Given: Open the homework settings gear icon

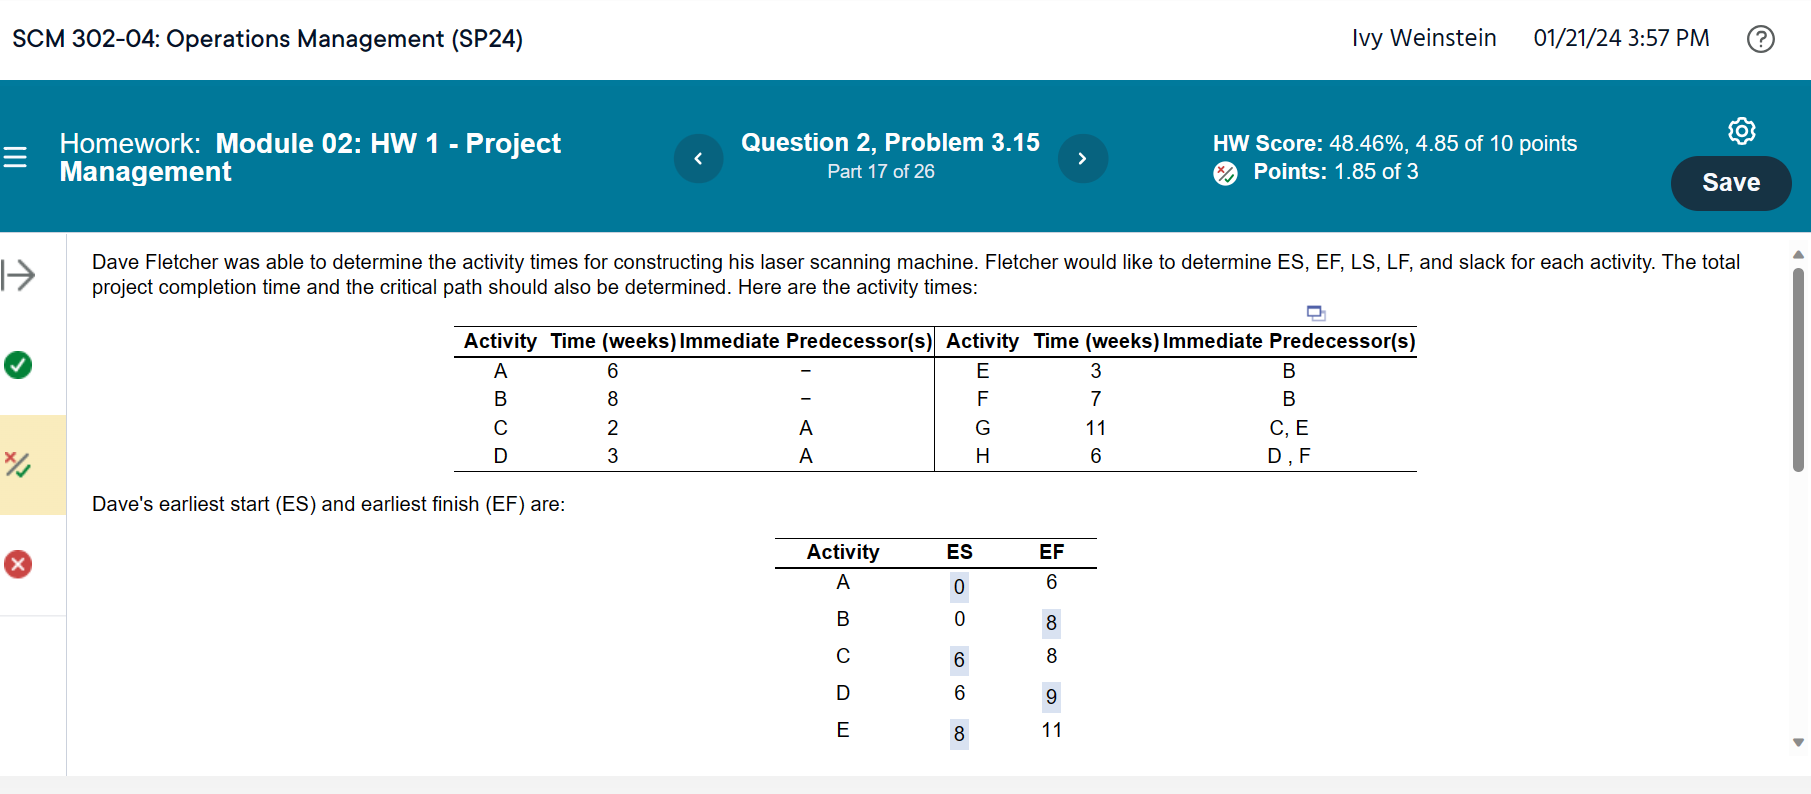Looking at the screenshot, I should click(x=1742, y=131).
